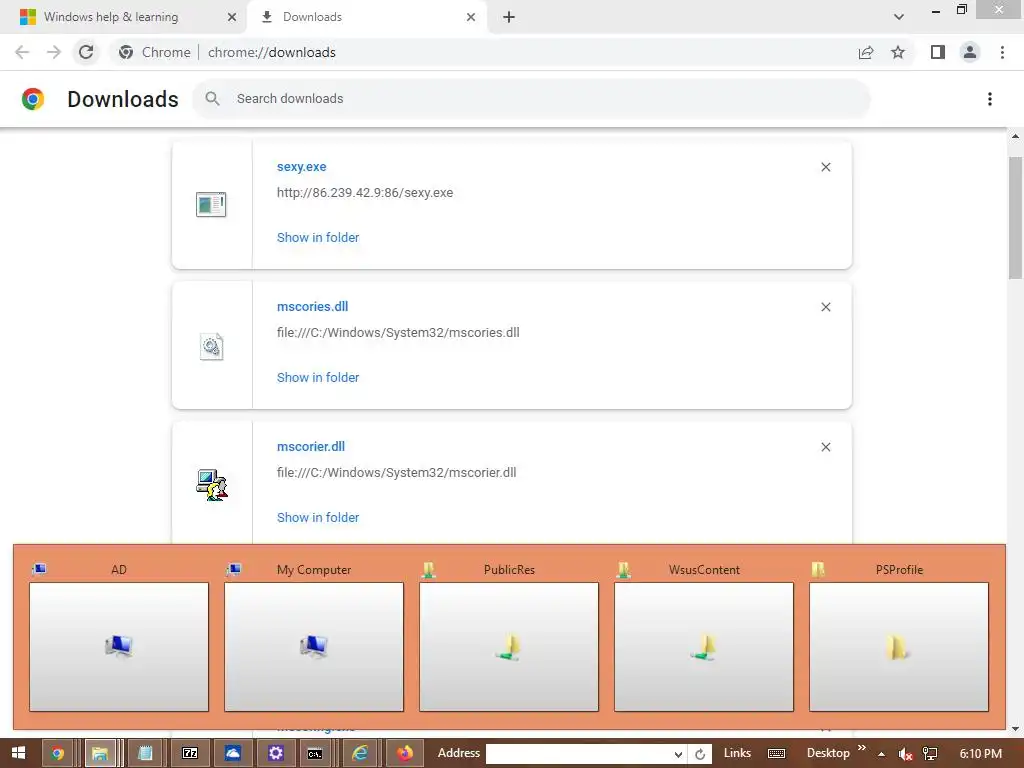
Task: Show mscorier.dll in folder
Action: [317, 517]
